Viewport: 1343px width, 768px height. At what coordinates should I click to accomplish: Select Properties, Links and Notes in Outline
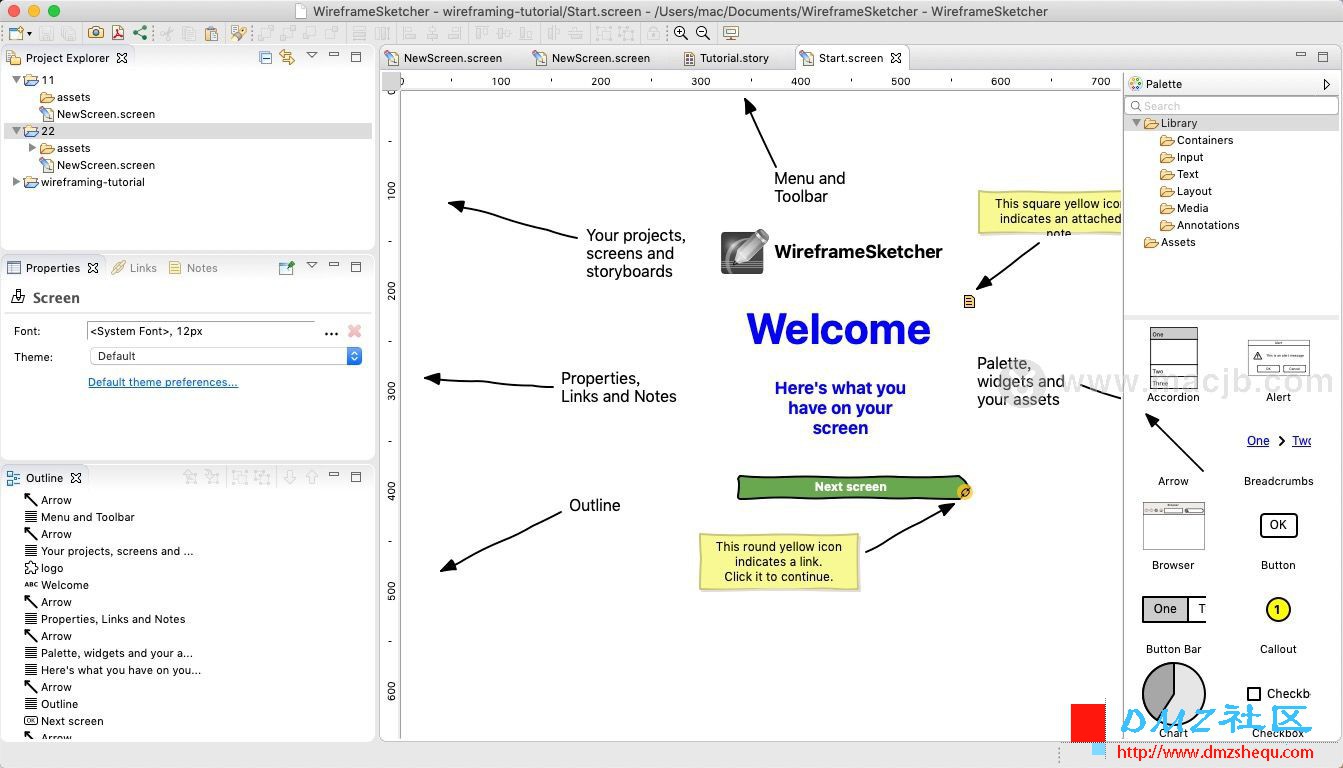(x=104, y=619)
